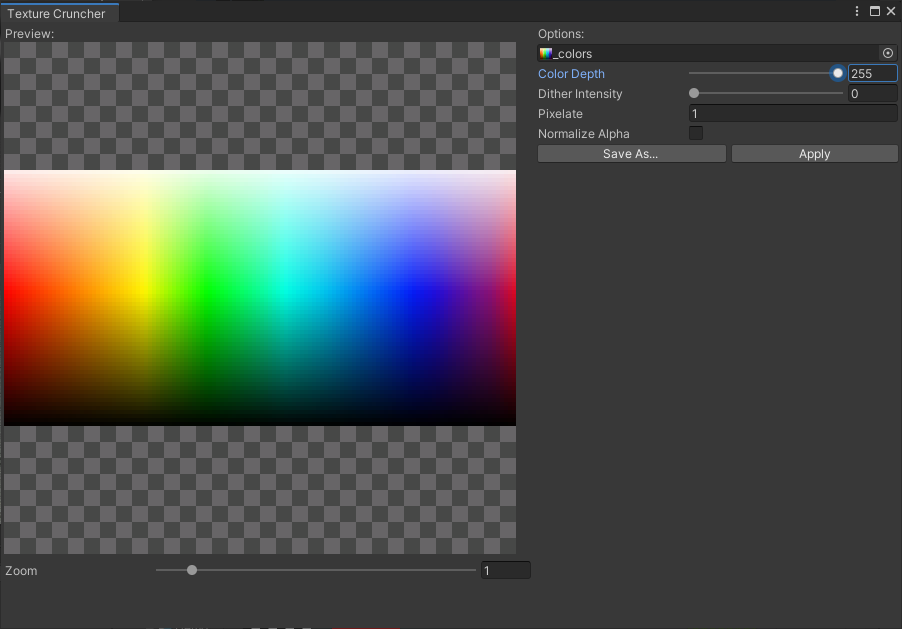Click the Apply button
This screenshot has width=902, height=629.
click(x=814, y=154)
